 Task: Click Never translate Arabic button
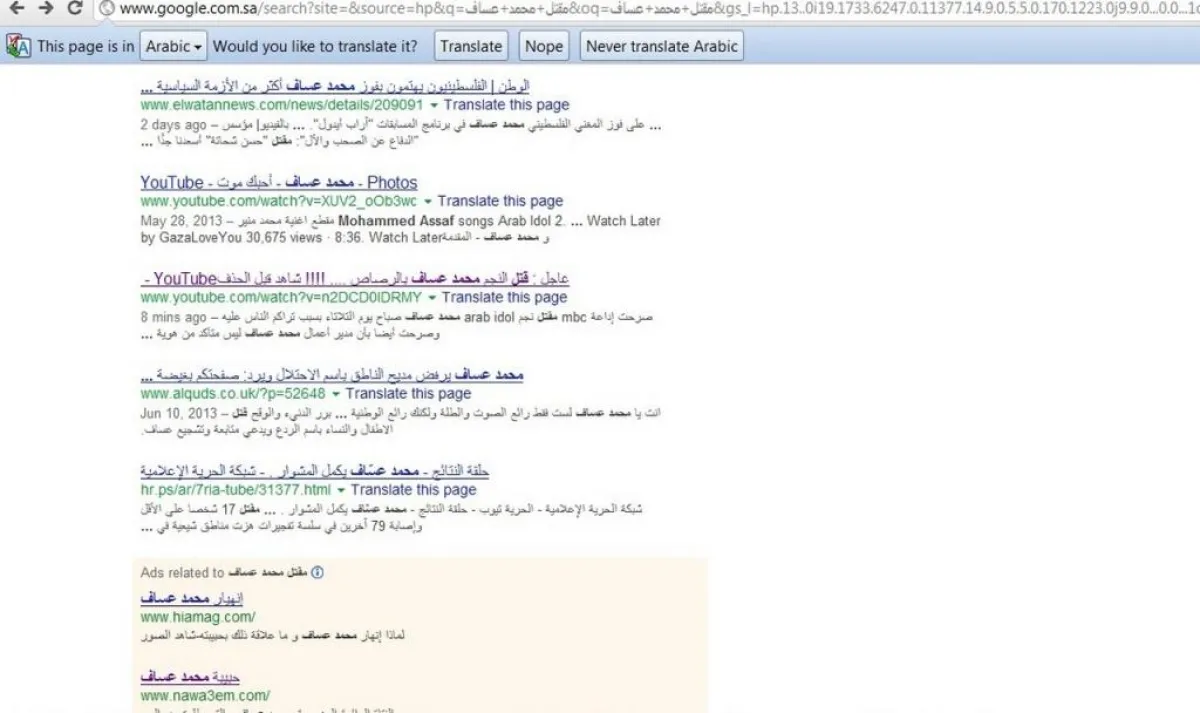point(661,46)
